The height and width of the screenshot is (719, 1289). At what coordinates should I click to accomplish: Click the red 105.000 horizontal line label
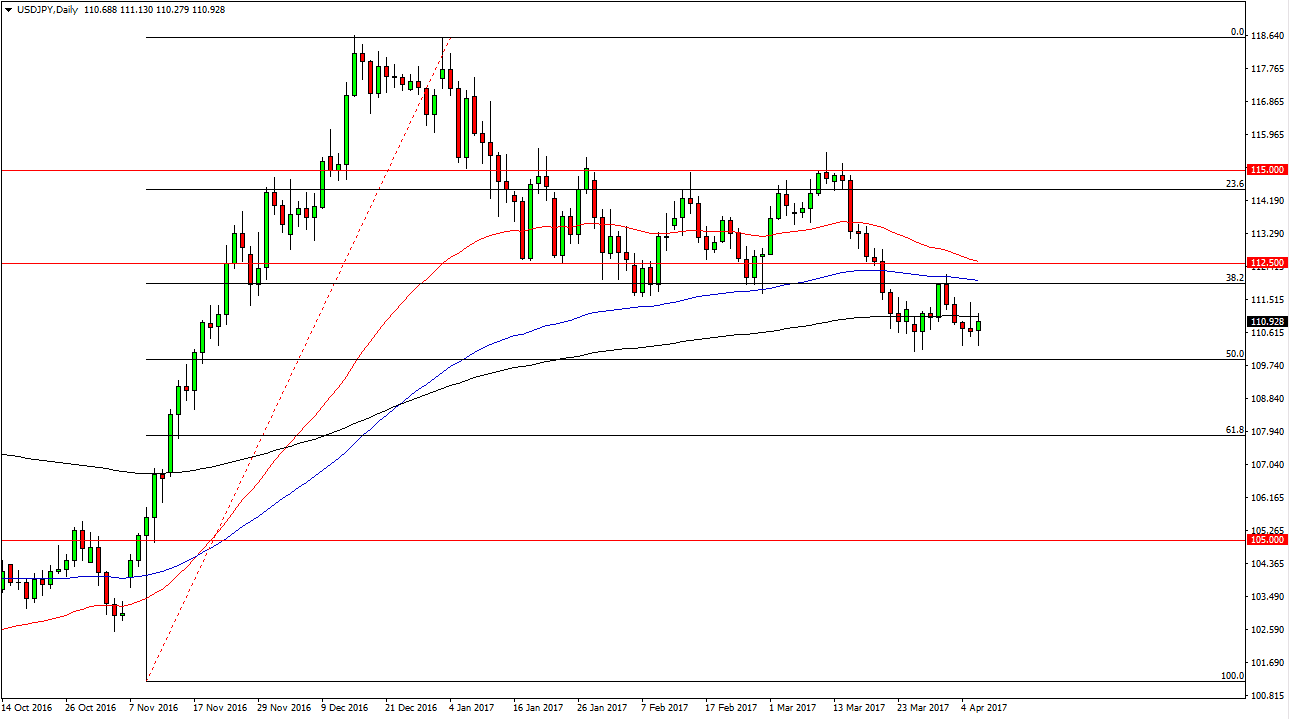[1266, 538]
